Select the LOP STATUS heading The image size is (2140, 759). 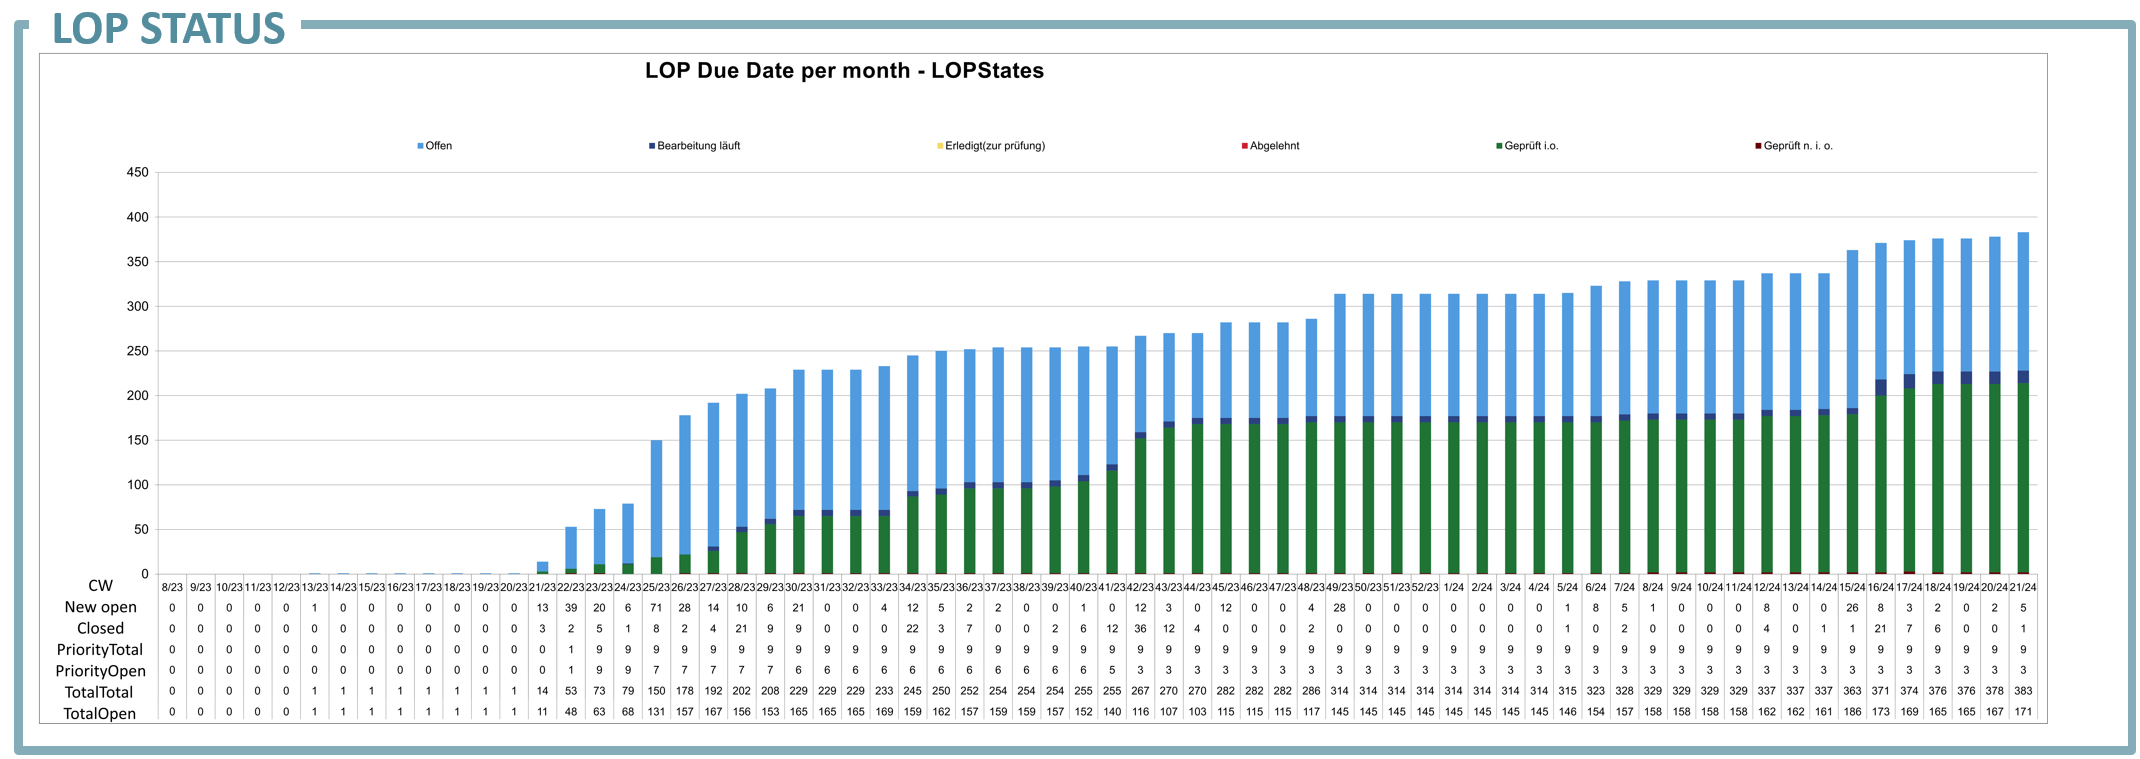(x=168, y=29)
